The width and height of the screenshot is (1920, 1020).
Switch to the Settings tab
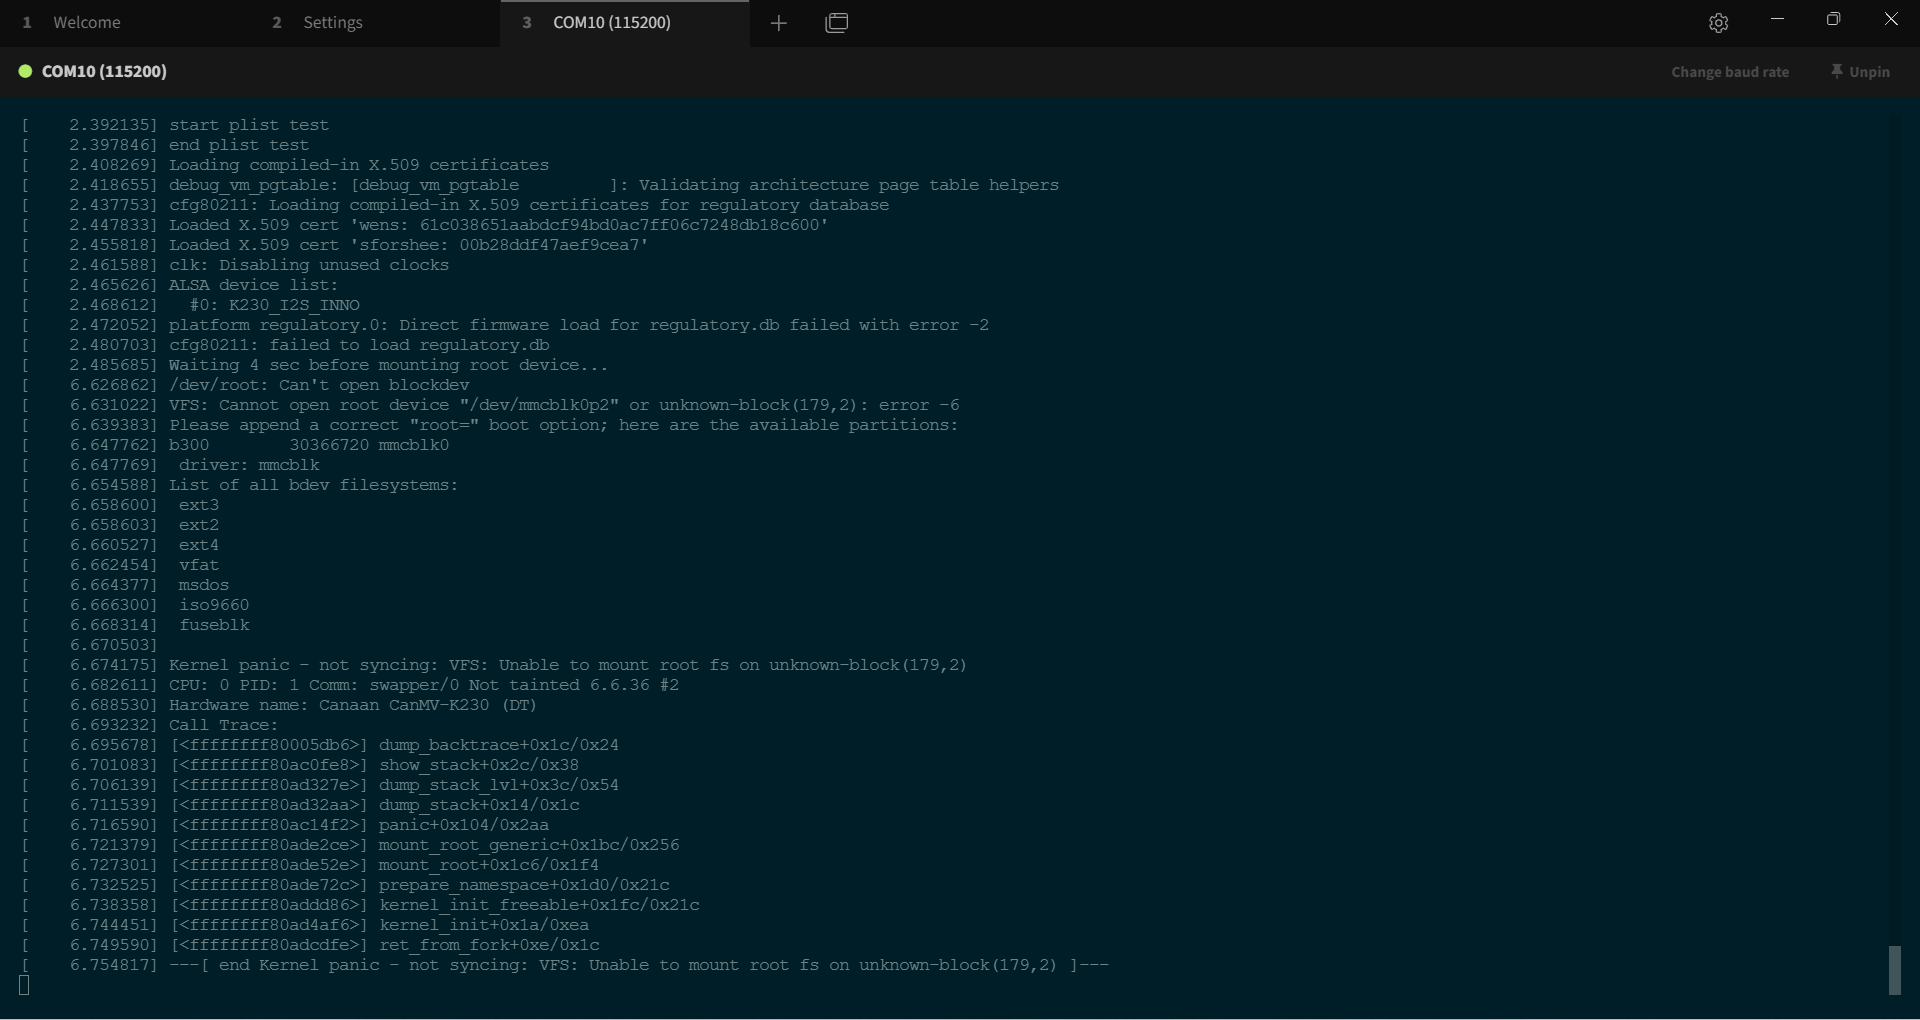[x=332, y=23]
